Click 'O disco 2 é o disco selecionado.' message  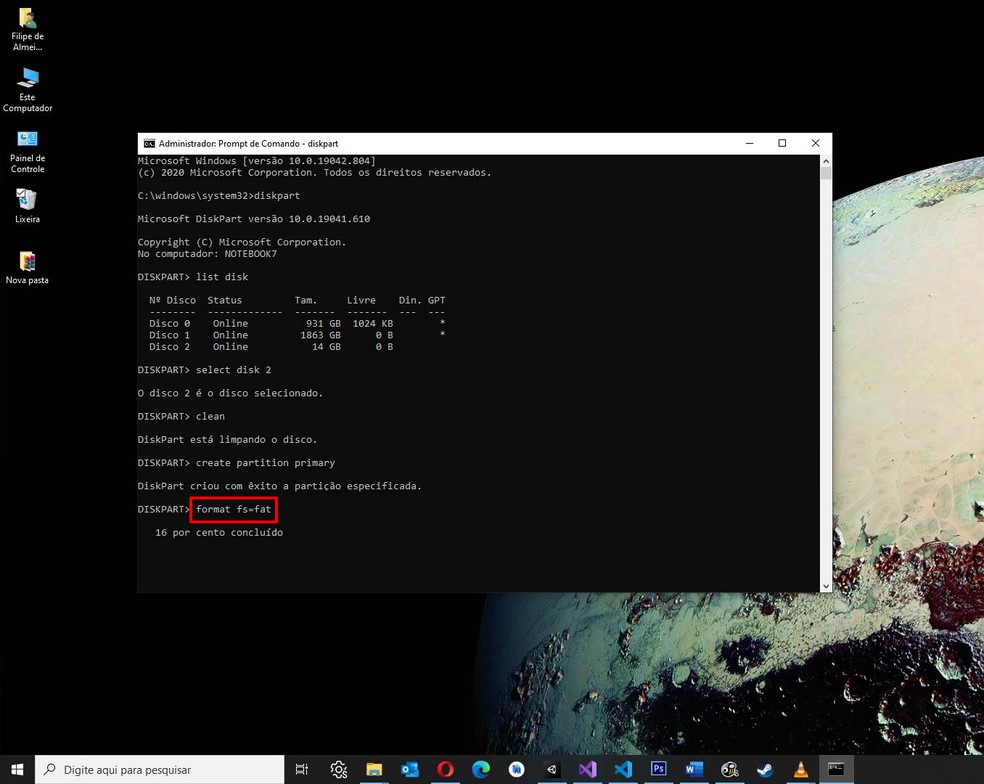click(230, 393)
